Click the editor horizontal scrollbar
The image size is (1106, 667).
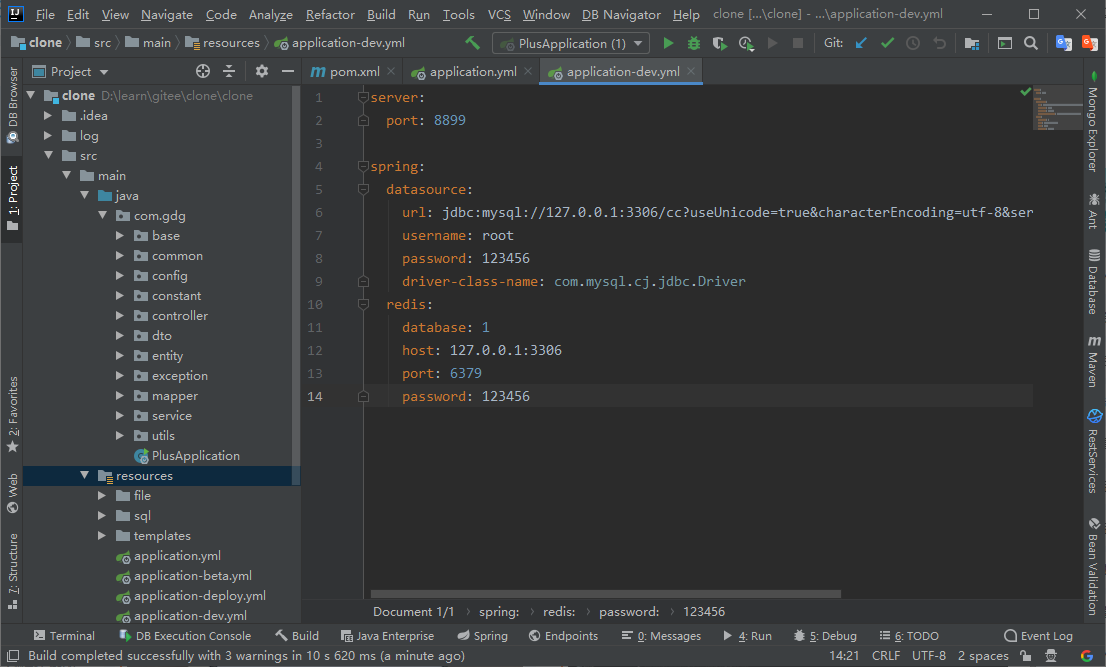coord(605,594)
